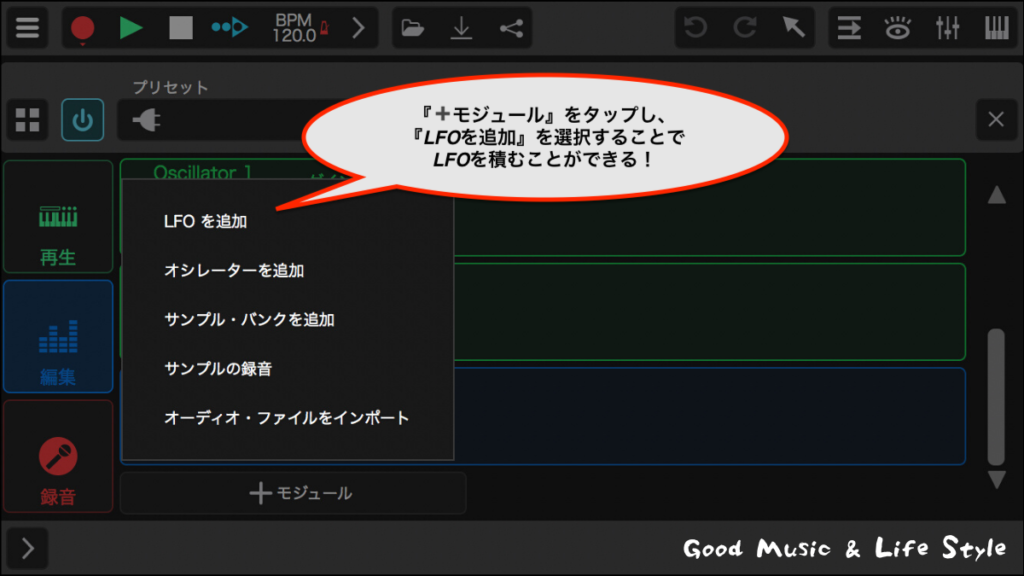Open preset selector with plug icon
Image resolution: width=1024 pixels, height=576 pixels.
147,120
